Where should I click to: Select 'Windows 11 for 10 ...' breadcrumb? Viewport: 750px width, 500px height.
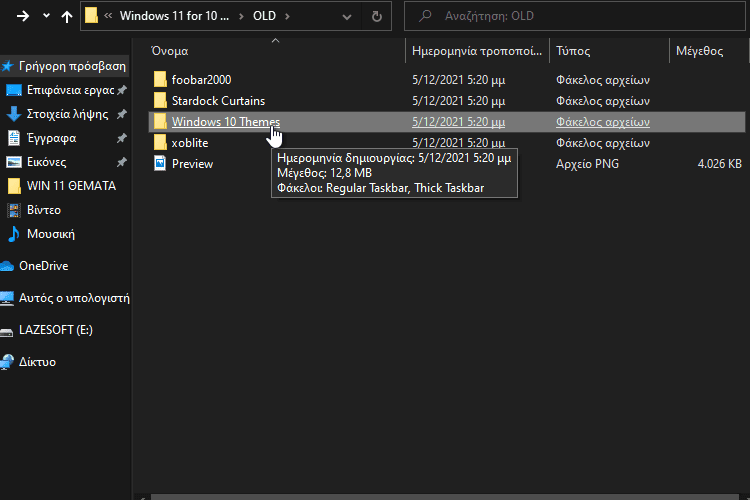[174, 16]
